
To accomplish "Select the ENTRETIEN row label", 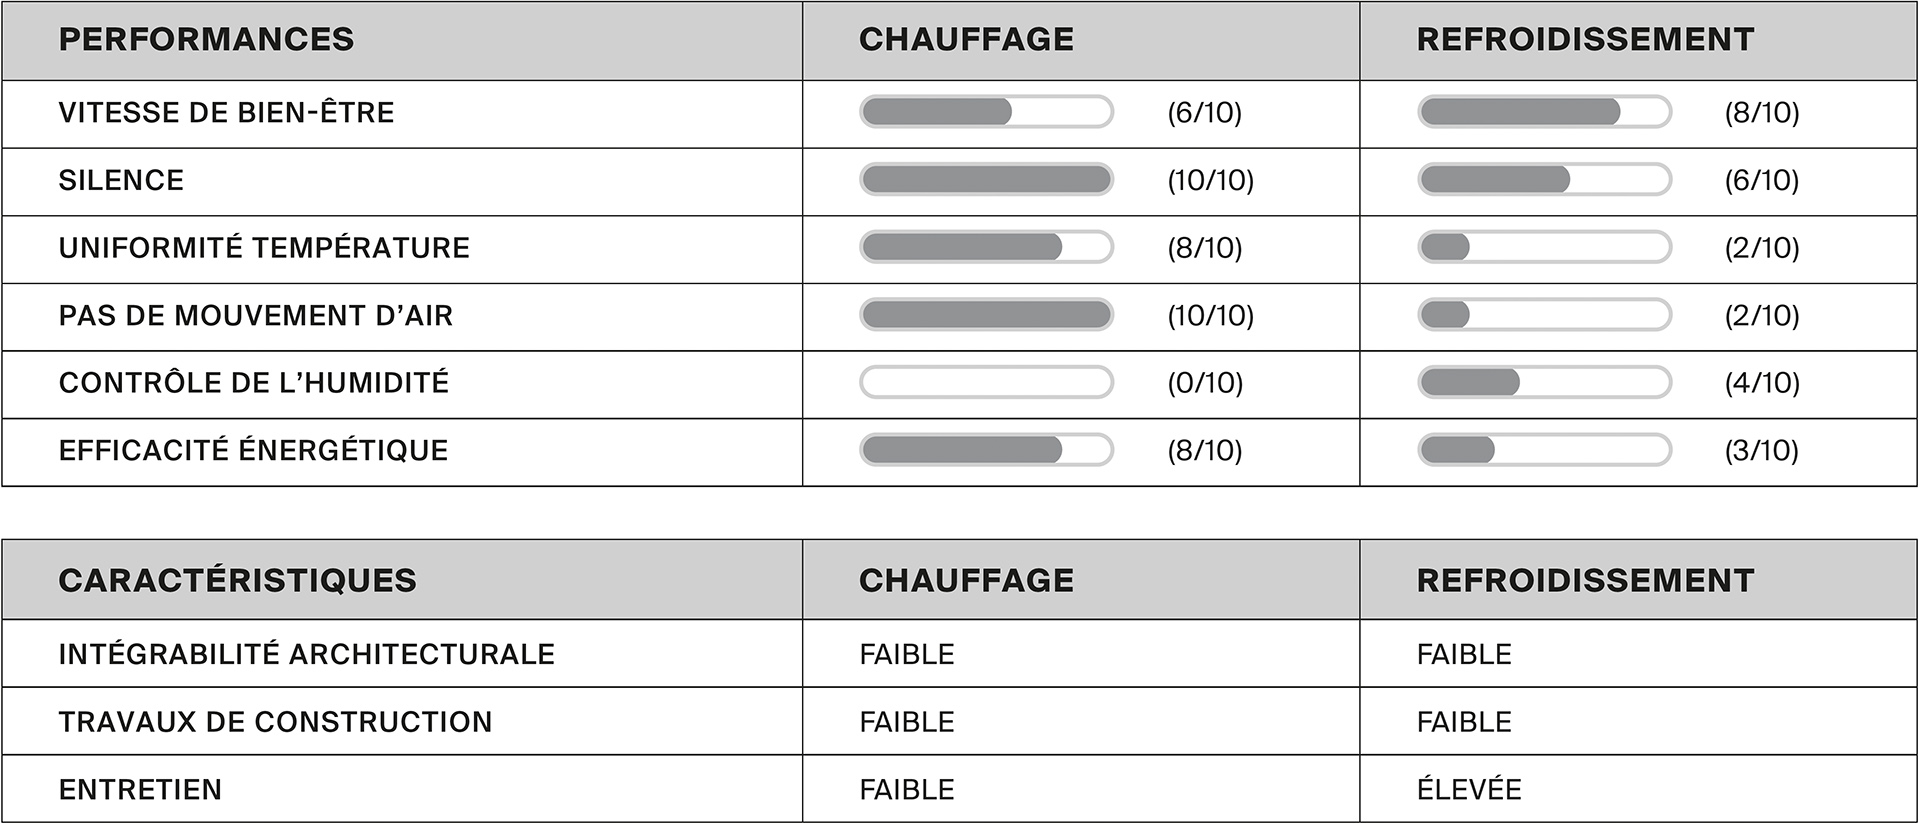I will coord(140,790).
